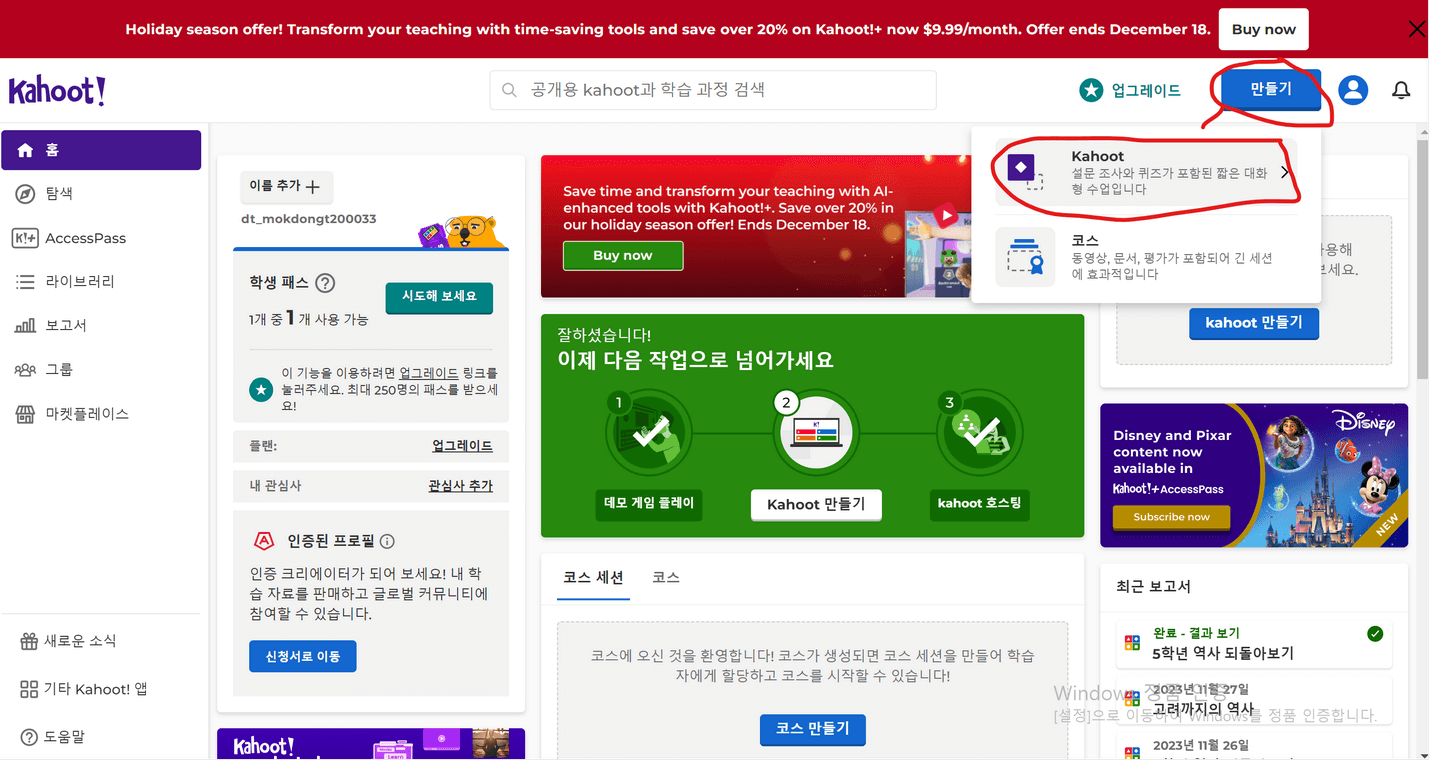
Task: Click the kahoot 만들기 button
Action: pos(1254,323)
